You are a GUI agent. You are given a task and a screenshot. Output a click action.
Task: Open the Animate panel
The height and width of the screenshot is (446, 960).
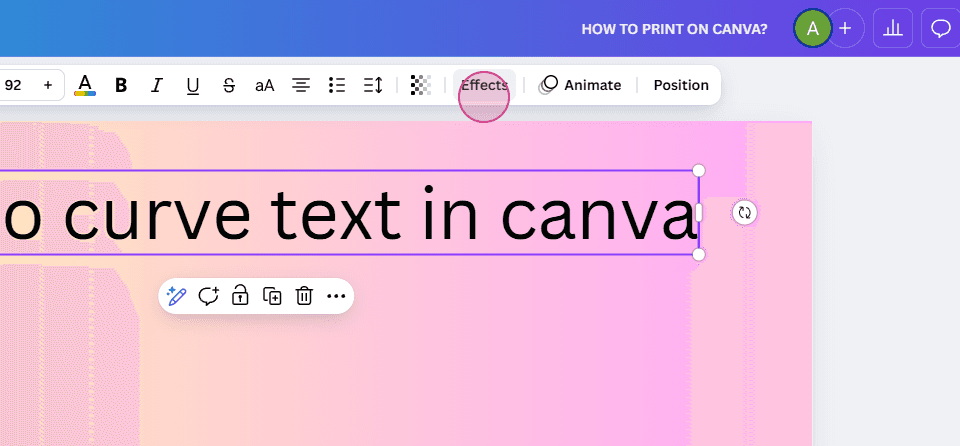click(580, 85)
